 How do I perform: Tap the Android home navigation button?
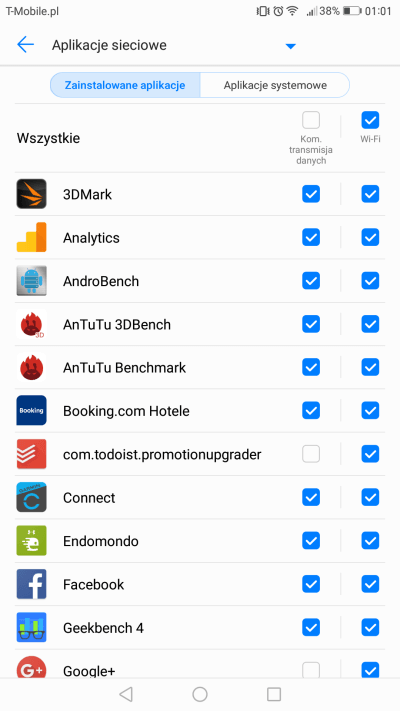(x=200, y=694)
